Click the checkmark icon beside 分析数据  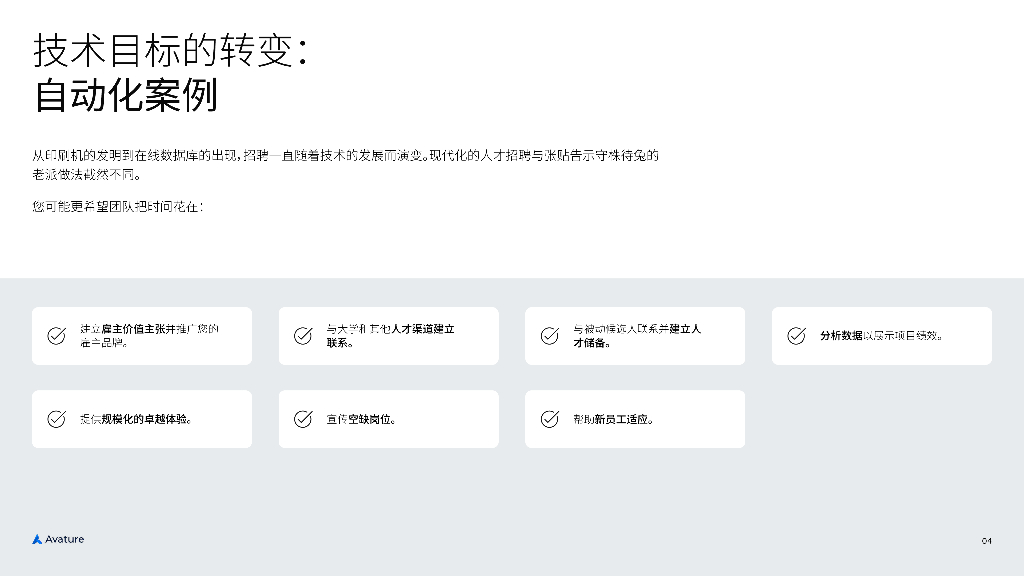click(796, 336)
